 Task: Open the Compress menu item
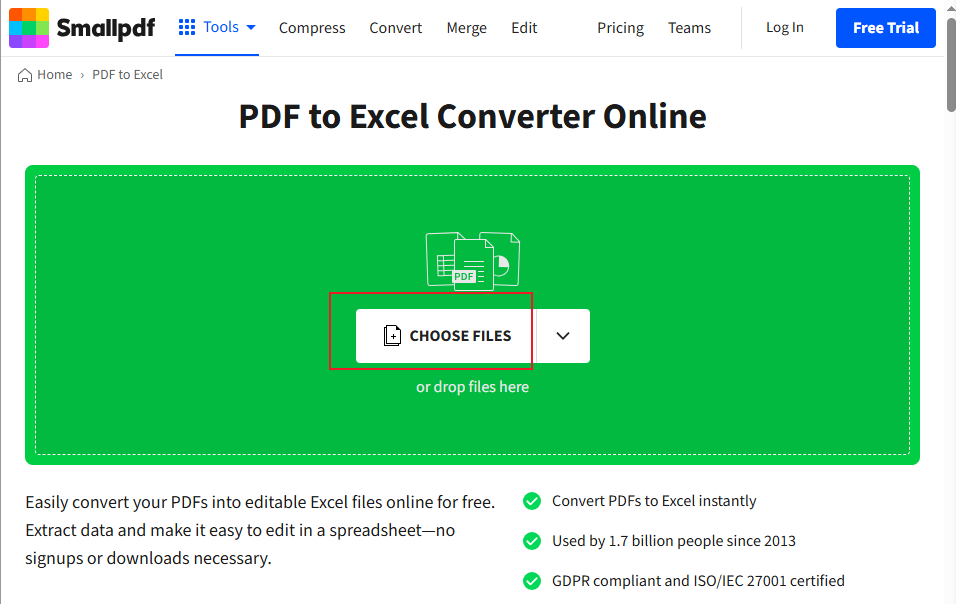pos(312,28)
